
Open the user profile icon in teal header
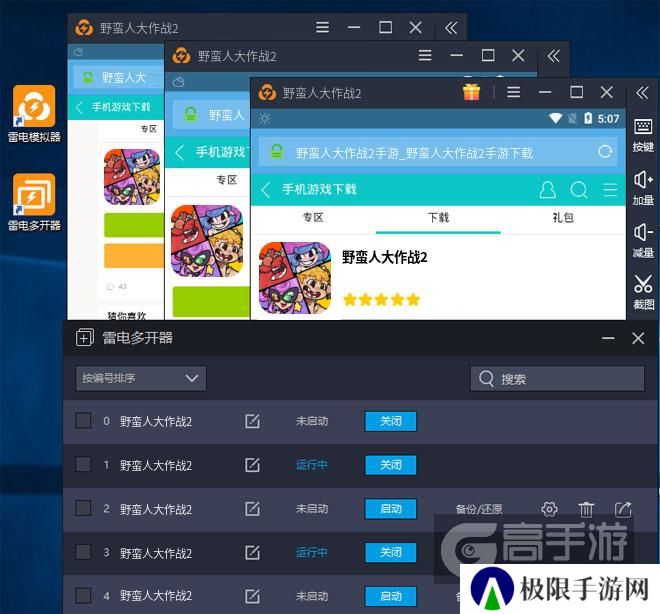(548, 190)
